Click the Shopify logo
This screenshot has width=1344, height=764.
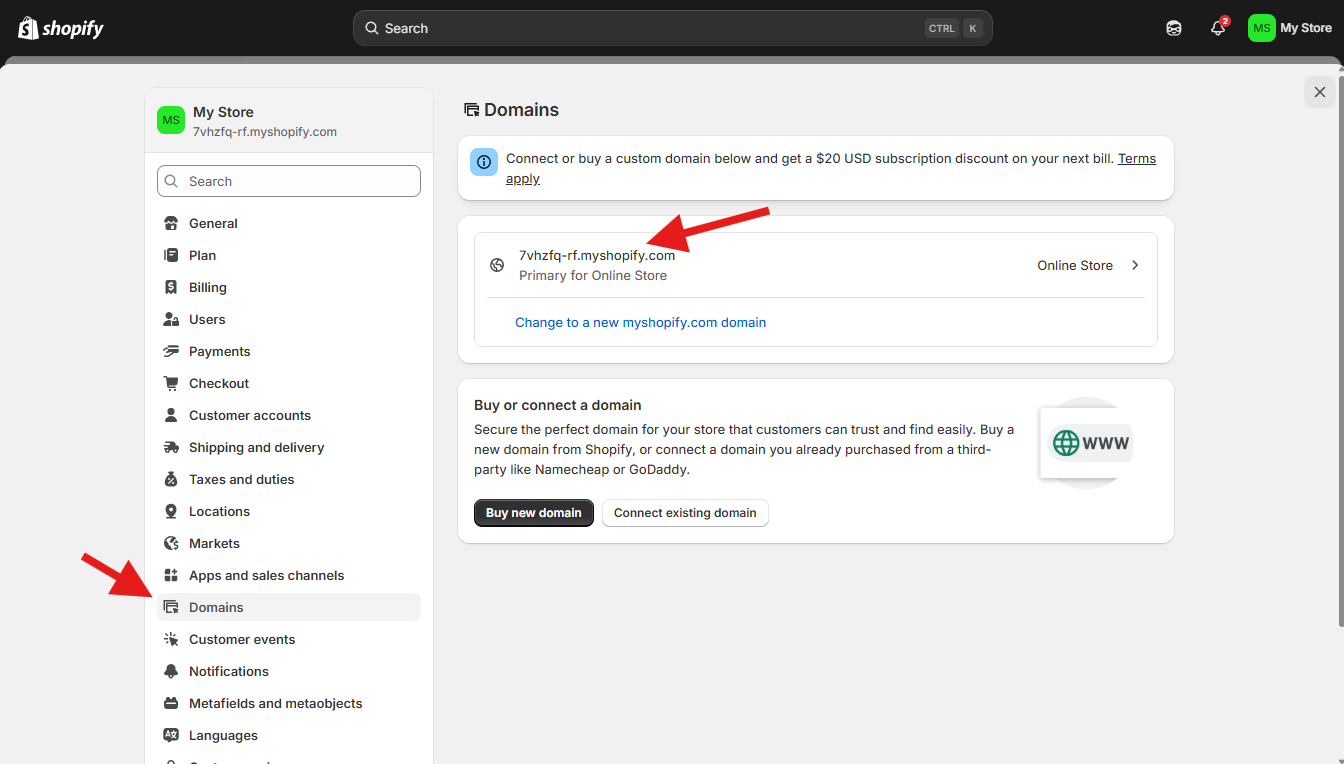pyautogui.click(x=61, y=28)
